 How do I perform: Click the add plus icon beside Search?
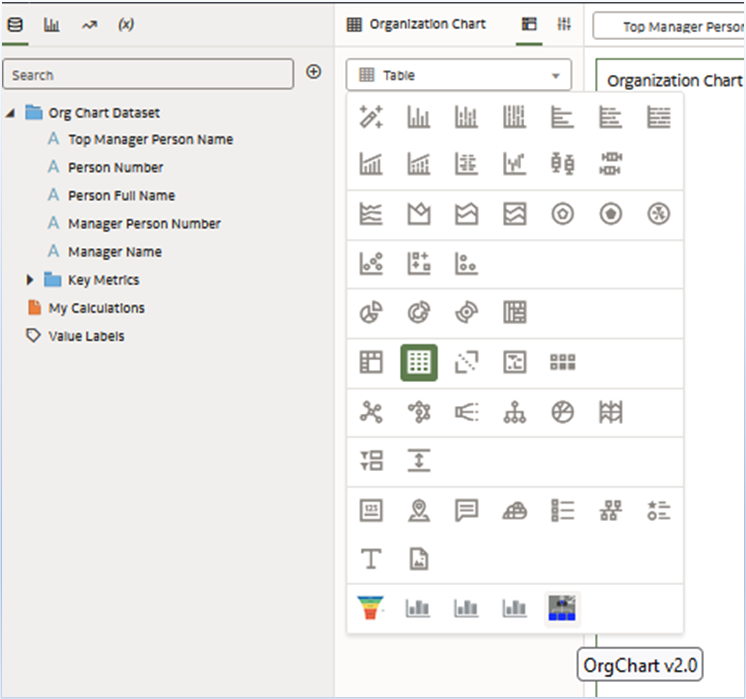click(x=314, y=72)
